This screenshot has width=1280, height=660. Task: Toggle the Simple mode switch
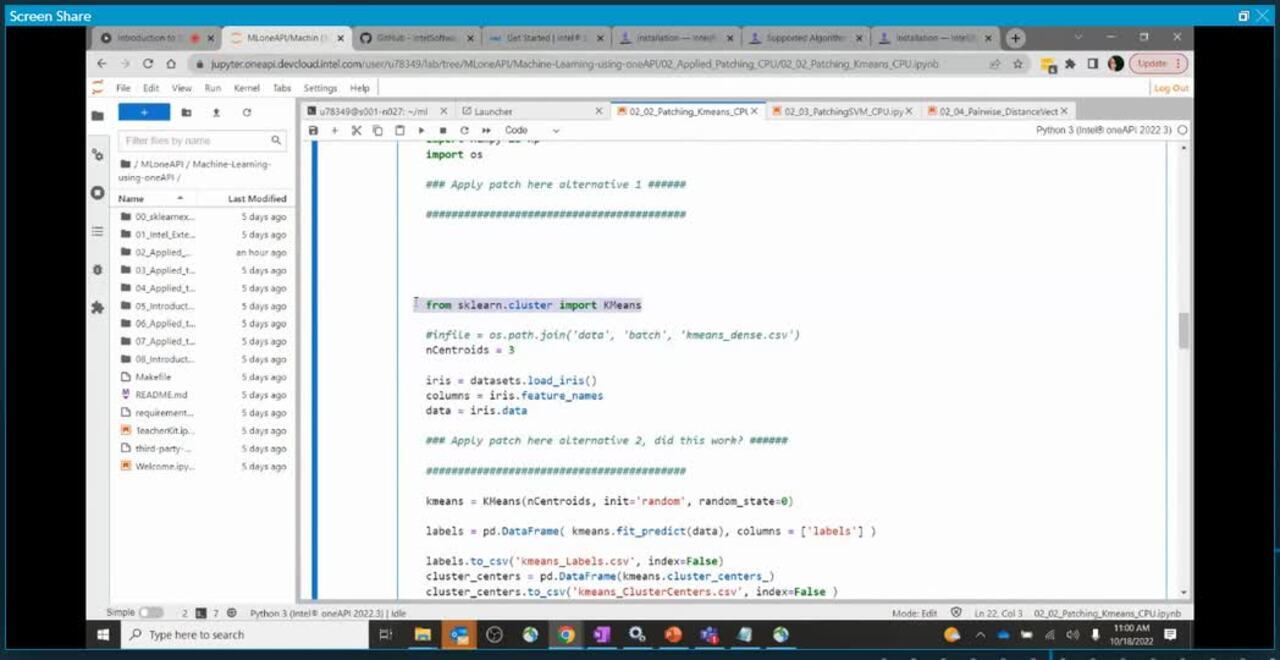tap(151, 612)
